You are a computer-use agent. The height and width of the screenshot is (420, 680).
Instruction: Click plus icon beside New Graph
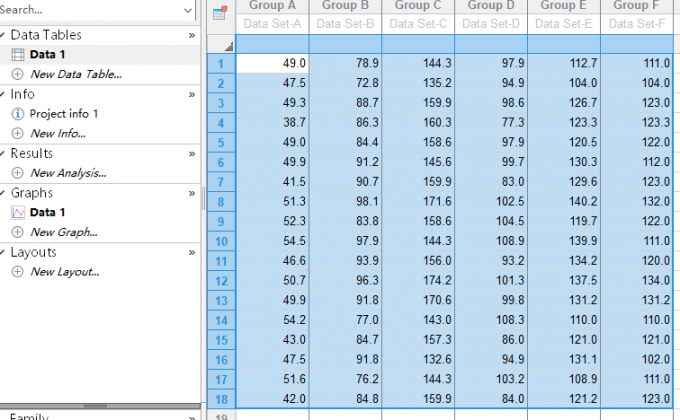point(17,232)
